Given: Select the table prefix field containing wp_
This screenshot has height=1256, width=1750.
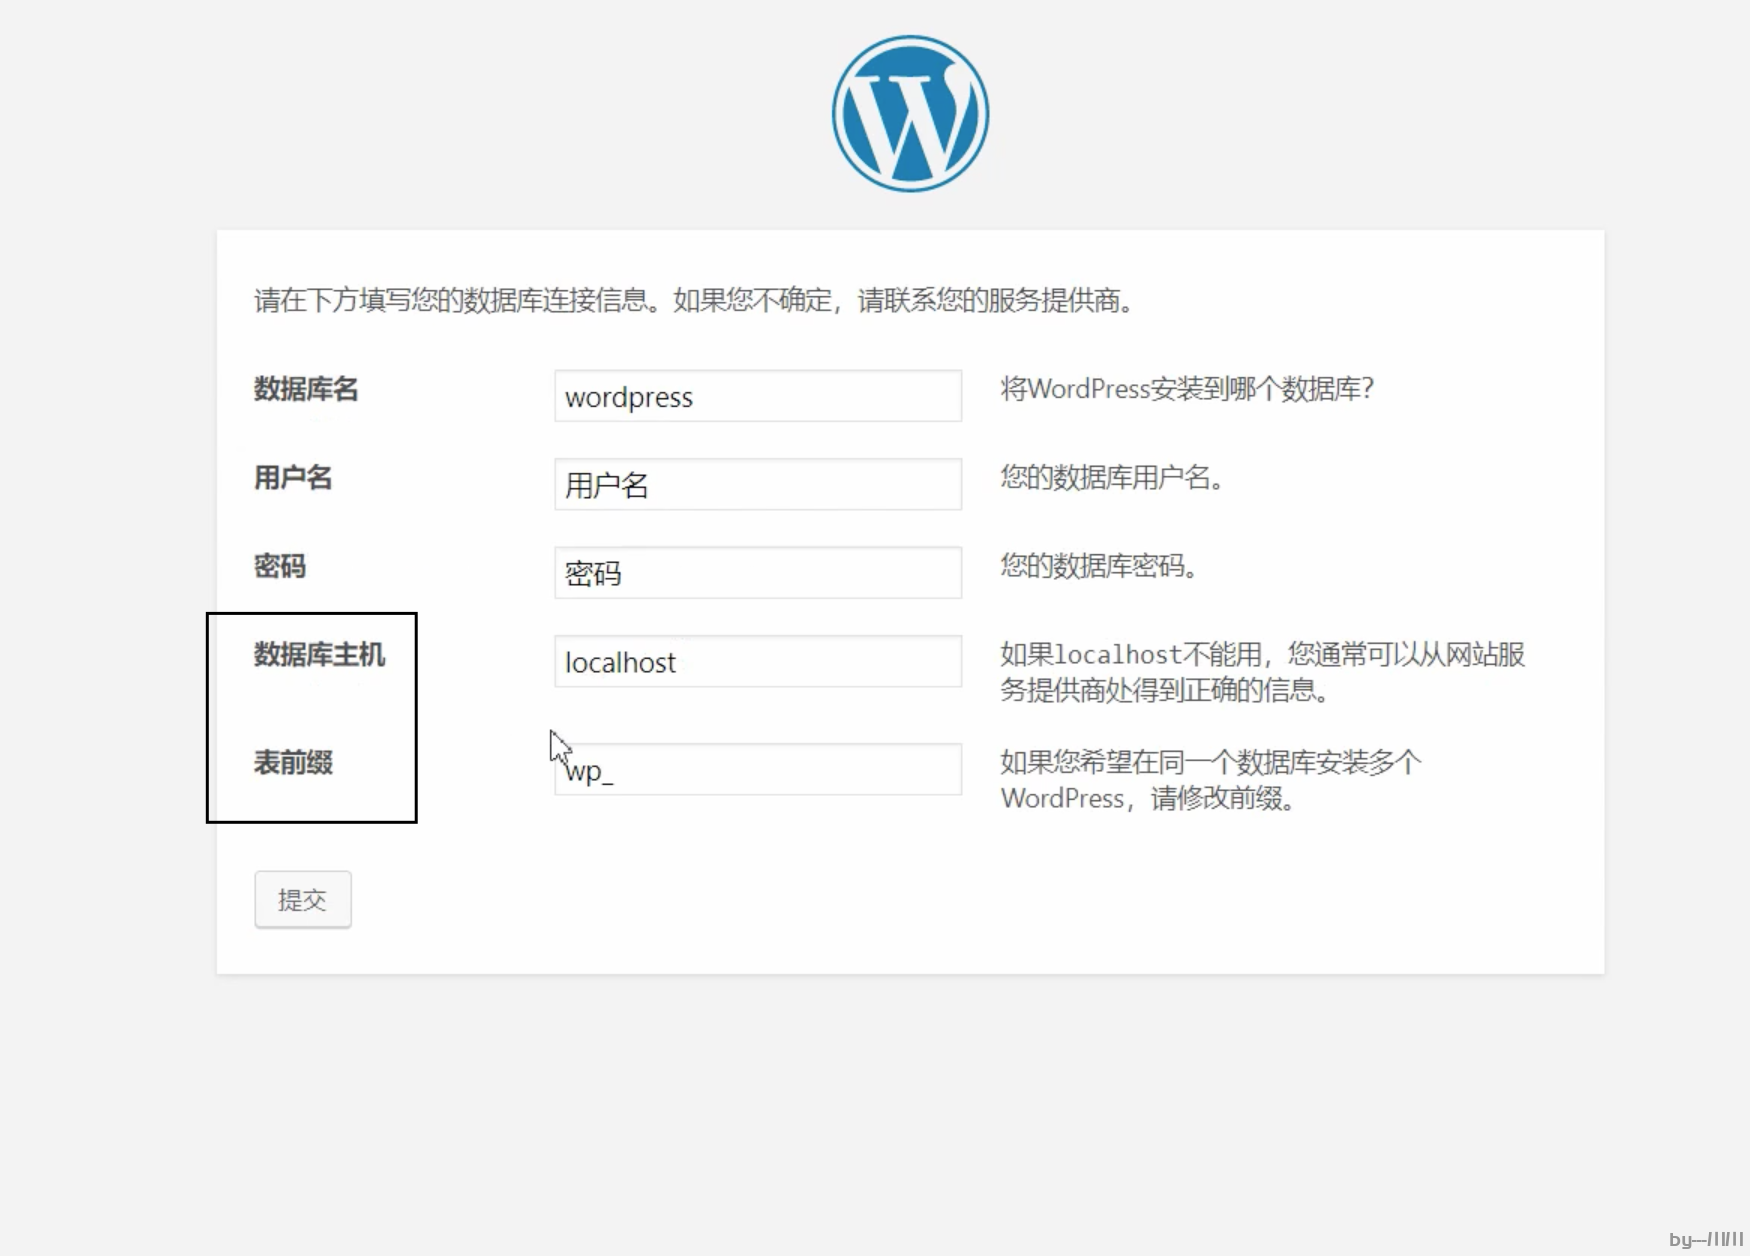Looking at the screenshot, I should click(758, 769).
